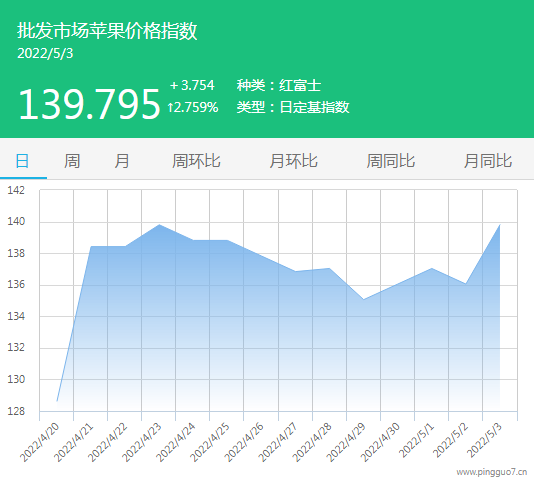The width and height of the screenshot is (534, 483).
Task: Click the +3.754 change value
Action: tap(192, 85)
